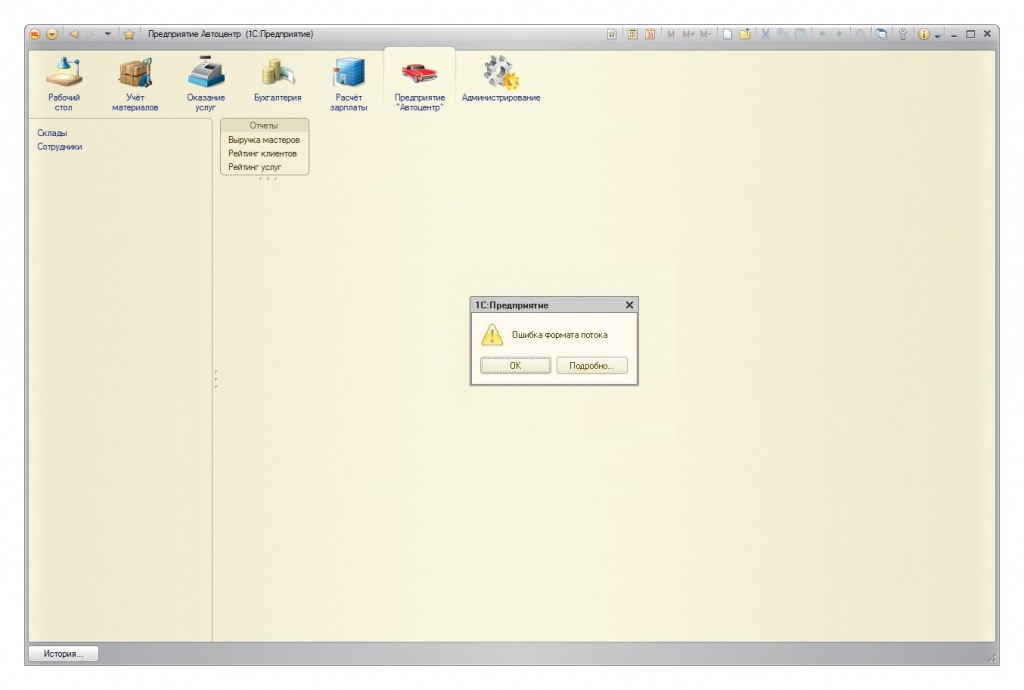Click the Ошибка формата потока message
Screen dimensions: 1024x690
[x=560, y=335]
